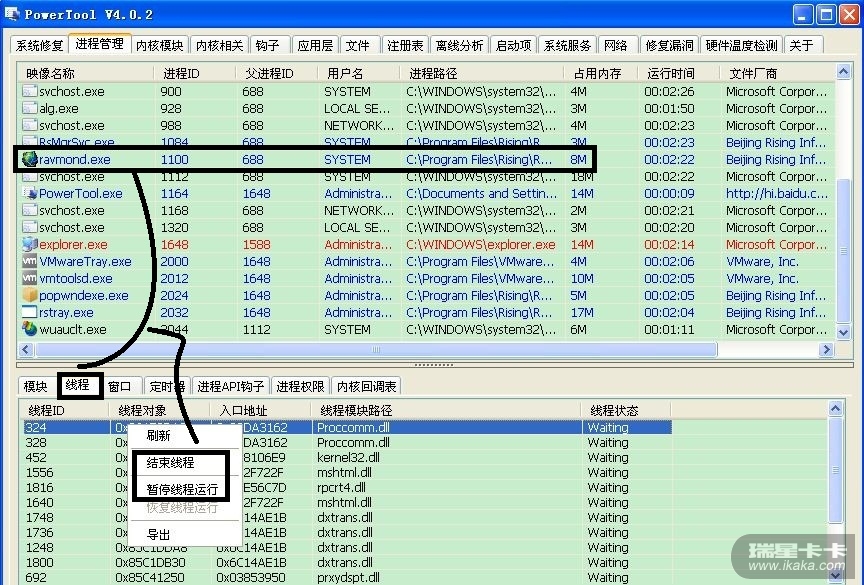Select the 窗口 lower tab
Viewport: 864px width, 585px height.
121,386
